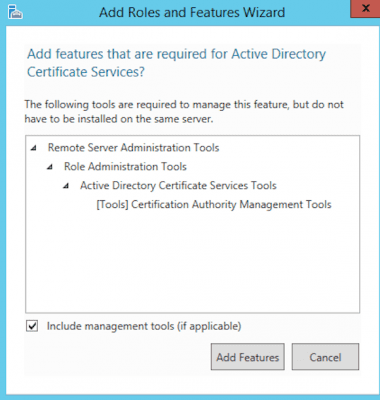Image resolution: width=380 pixels, height=400 pixels.
Task: Collapse the Remote Server Administration Tools node
Action: coord(33,148)
